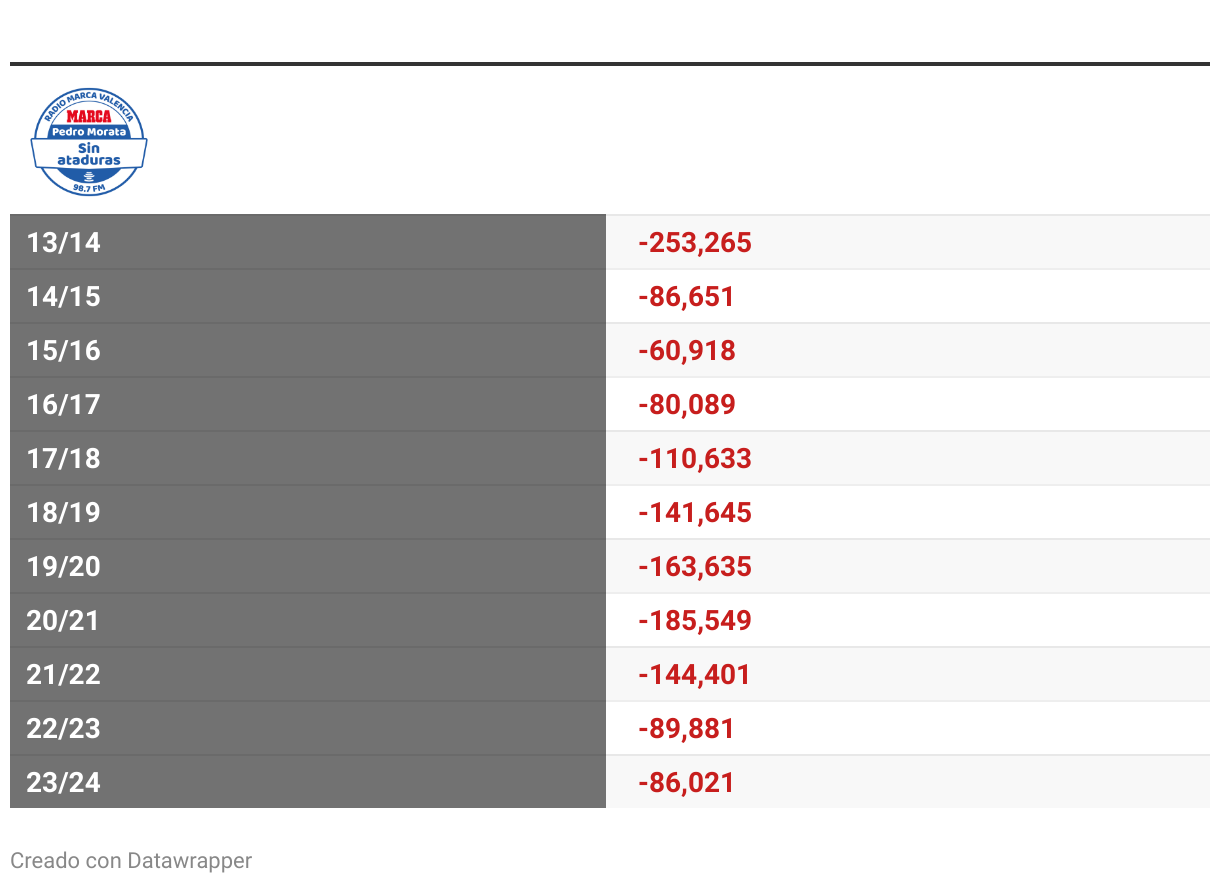Screen dimensions: 1220x886
Task: Select the -110,633 value cell
Action: (695, 459)
